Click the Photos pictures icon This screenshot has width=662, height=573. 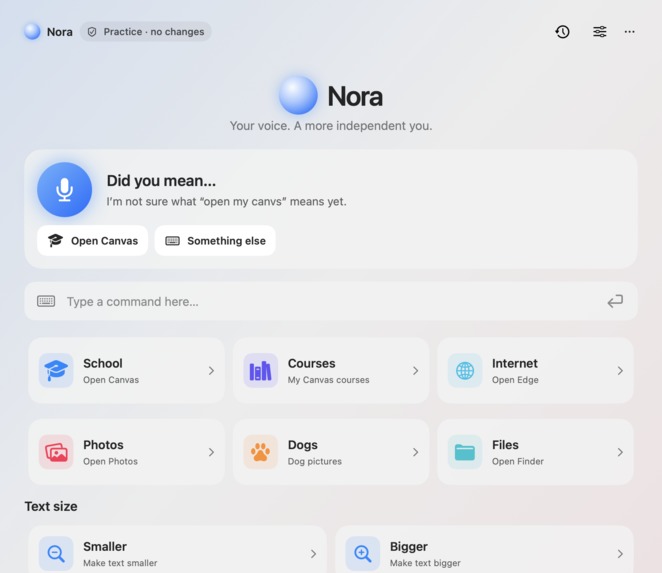(x=56, y=452)
